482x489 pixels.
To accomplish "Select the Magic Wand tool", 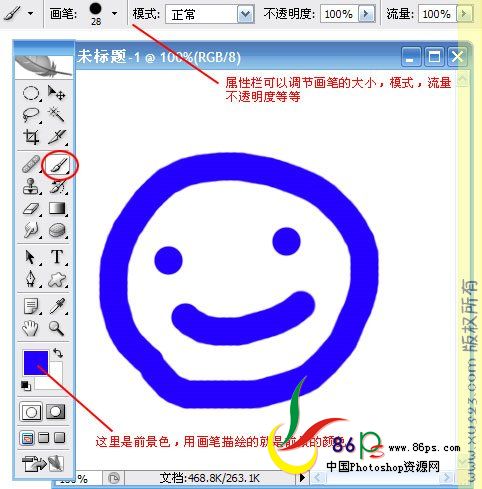I will (56, 115).
